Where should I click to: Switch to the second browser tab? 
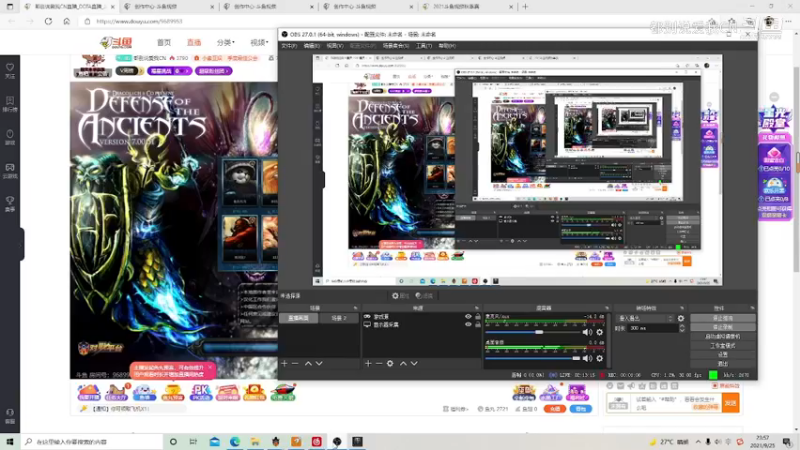[x=168, y=7]
